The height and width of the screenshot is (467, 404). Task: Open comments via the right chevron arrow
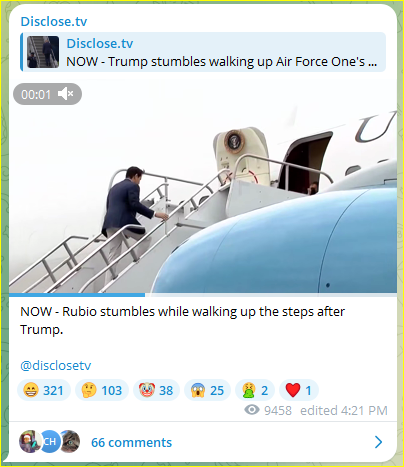pos(378,442)
